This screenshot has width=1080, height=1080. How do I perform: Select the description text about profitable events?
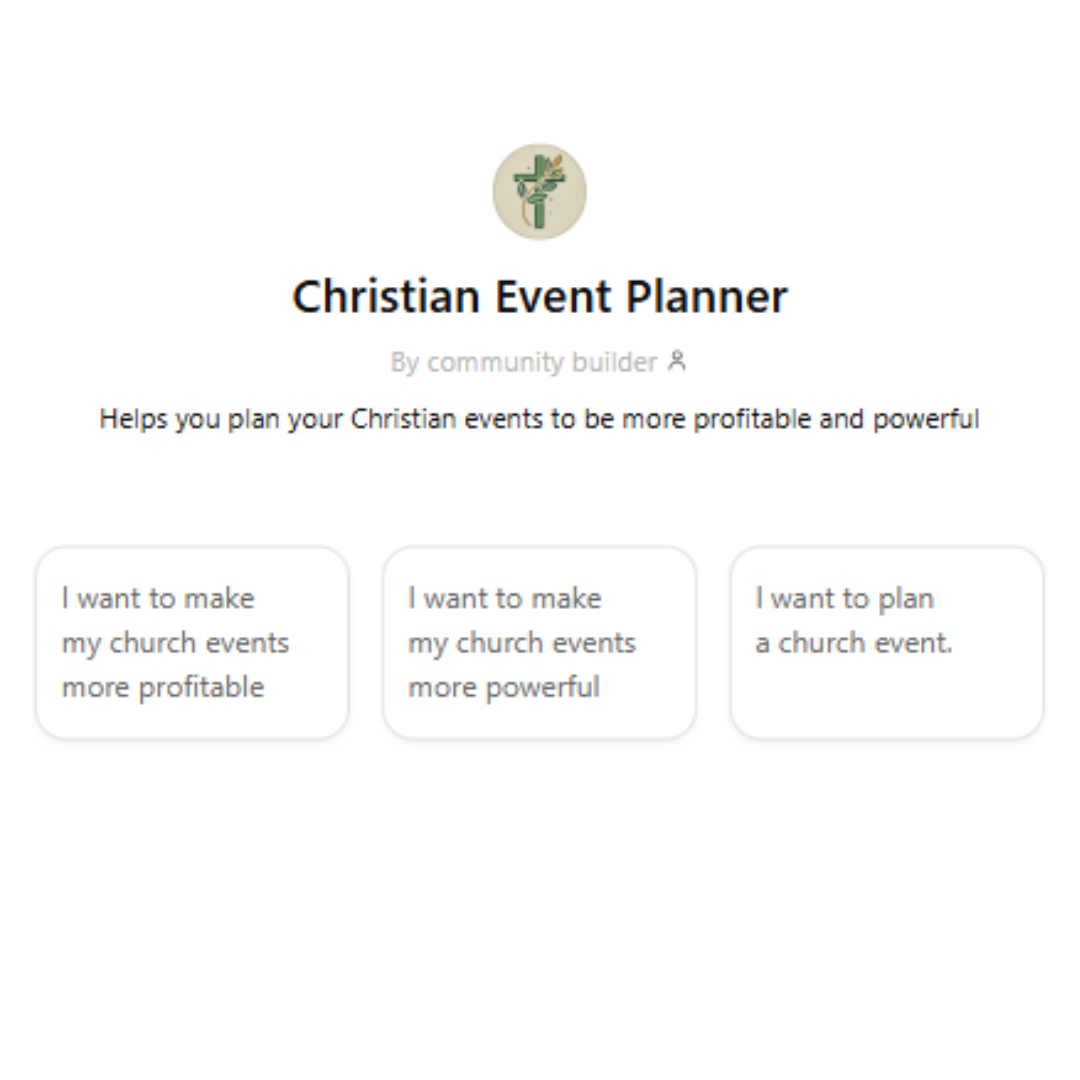tap(539, 419)
